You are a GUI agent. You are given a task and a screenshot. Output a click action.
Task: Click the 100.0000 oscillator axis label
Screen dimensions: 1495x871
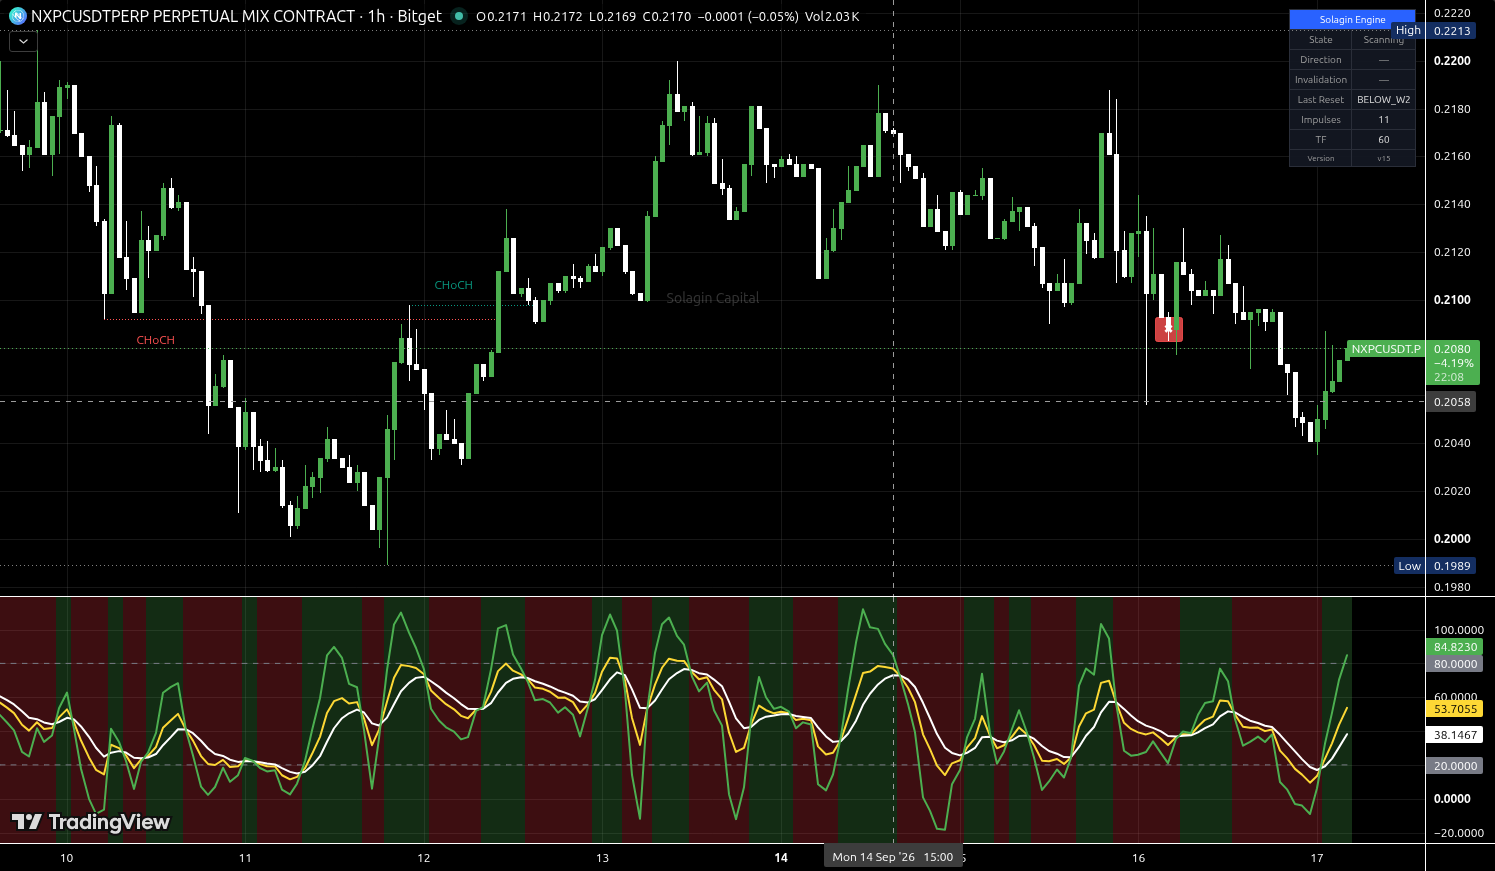[1458, 631]
